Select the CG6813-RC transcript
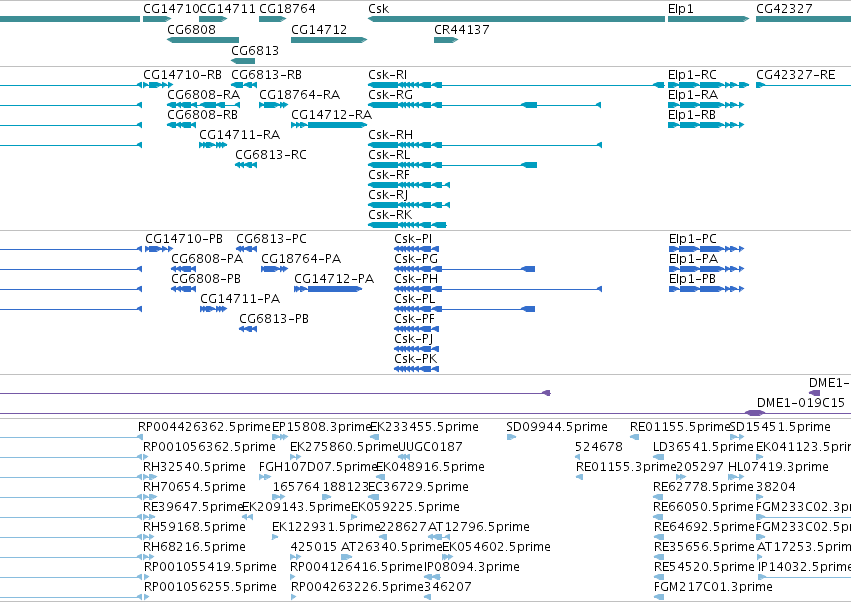The image size is (851, 602). 246,165
